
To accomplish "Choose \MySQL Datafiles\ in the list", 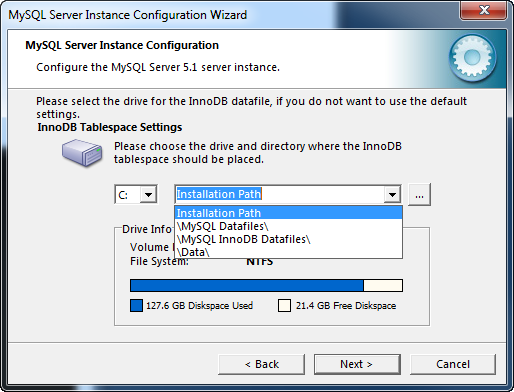I will (288, 226).
